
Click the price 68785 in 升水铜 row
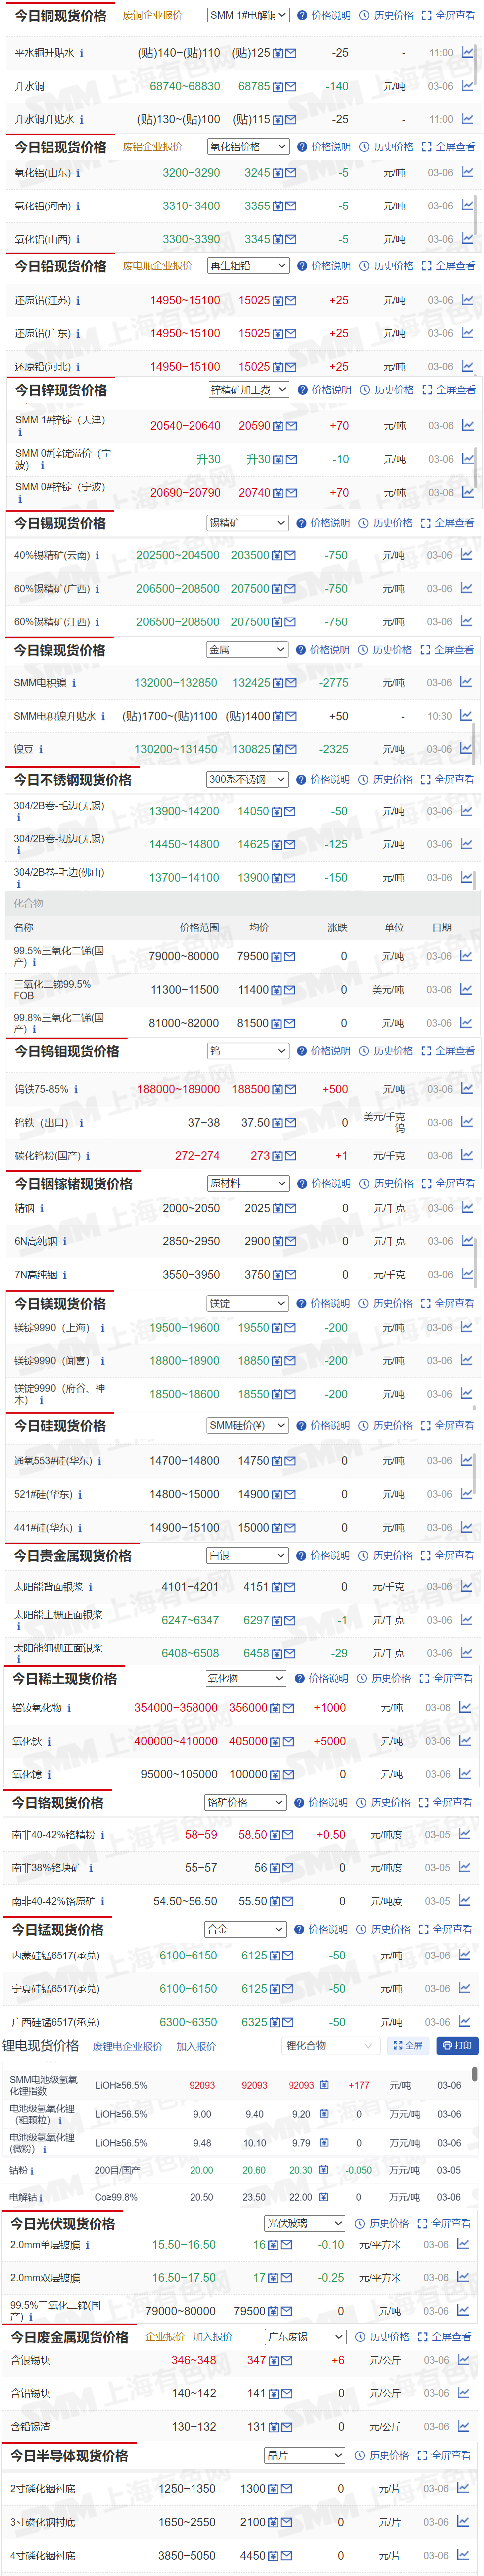[x=254, y=87]
